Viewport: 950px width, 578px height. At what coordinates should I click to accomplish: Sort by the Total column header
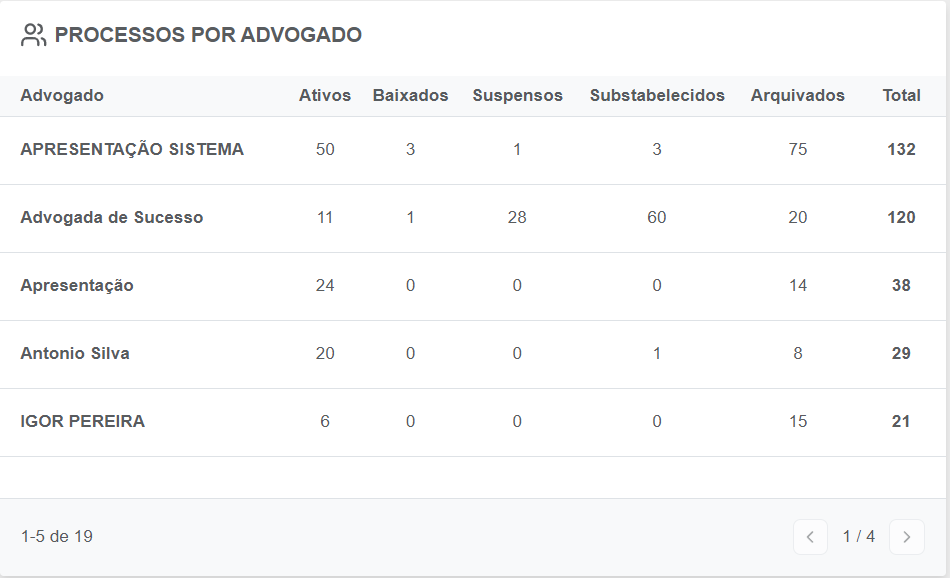click(902, 96)
